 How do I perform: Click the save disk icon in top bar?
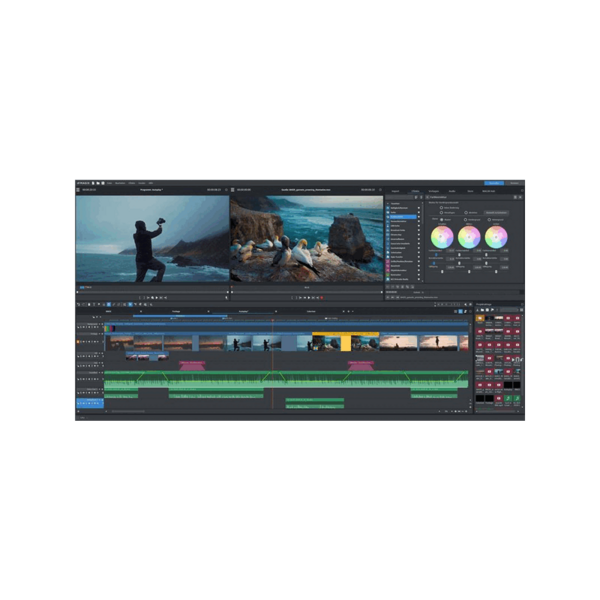[103, 183]
